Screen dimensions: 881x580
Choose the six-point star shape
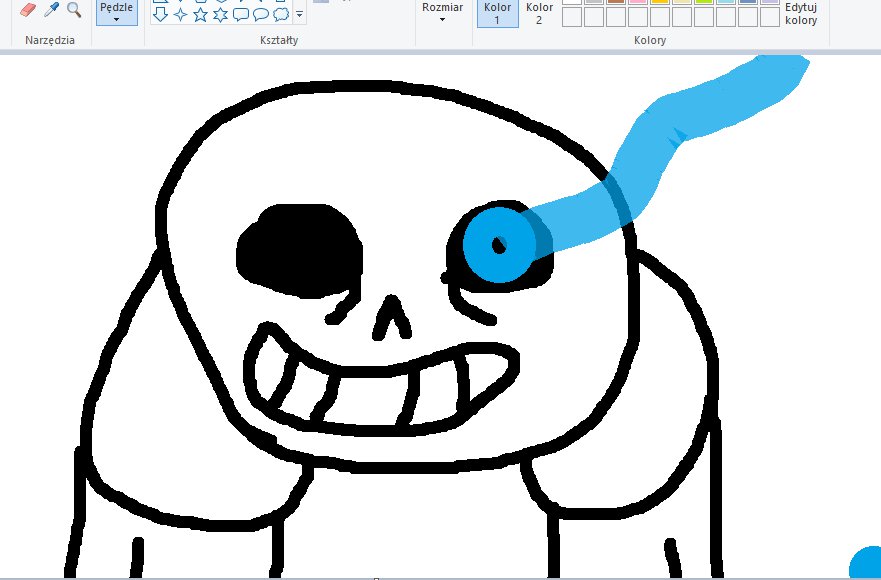[221, 15]
